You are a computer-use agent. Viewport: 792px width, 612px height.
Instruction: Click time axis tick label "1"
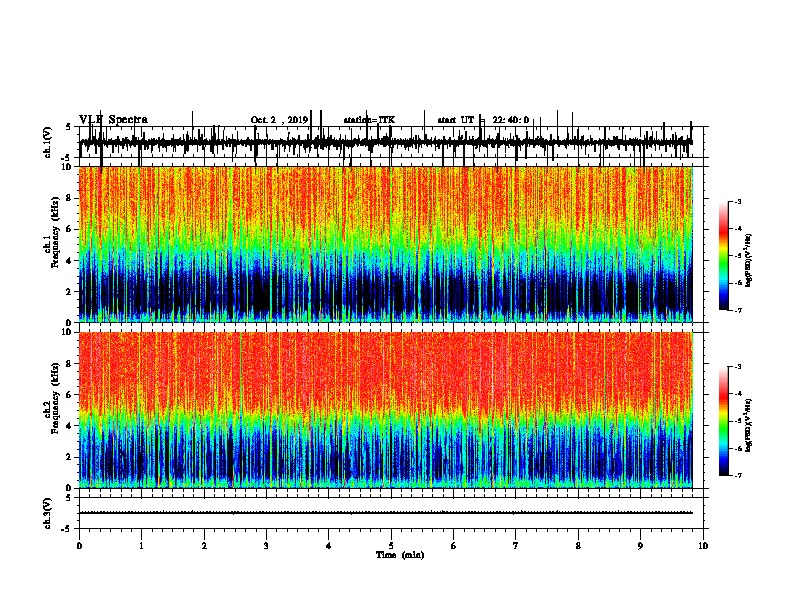click(141, 546)
